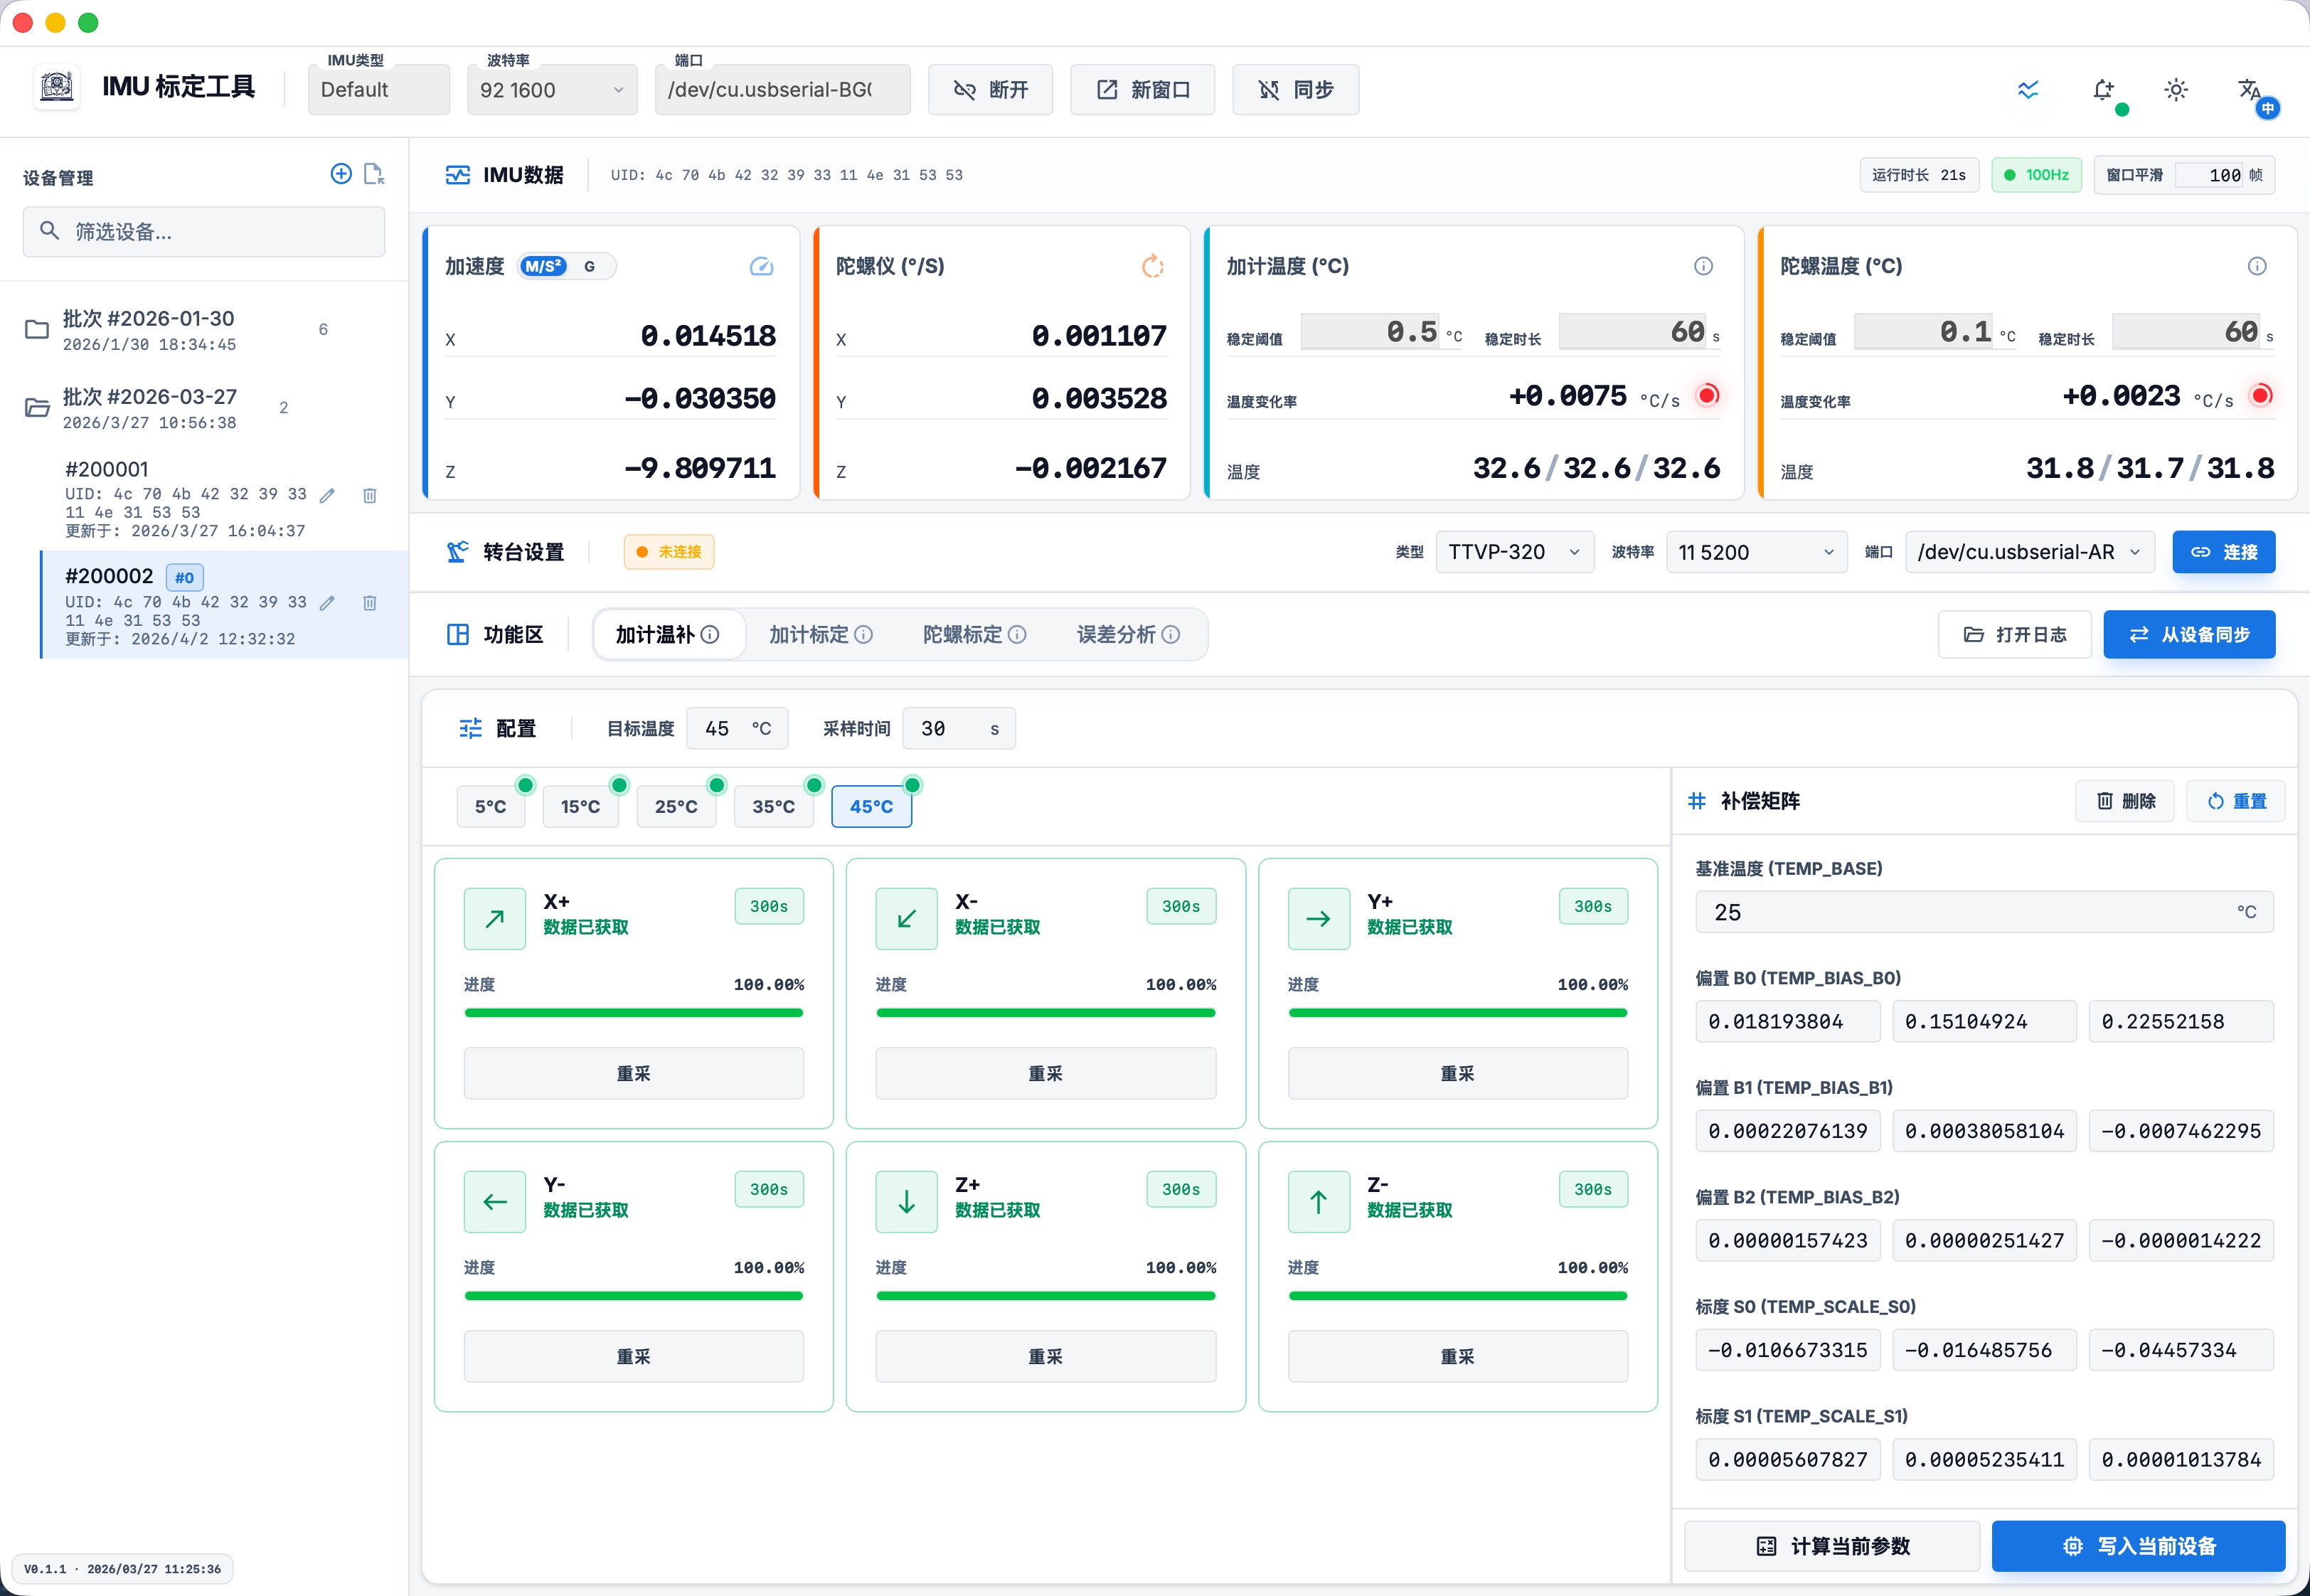Click the red accelerometer temperature stability indicator
The image size is (2310, 1596).
click(1708, 395)
